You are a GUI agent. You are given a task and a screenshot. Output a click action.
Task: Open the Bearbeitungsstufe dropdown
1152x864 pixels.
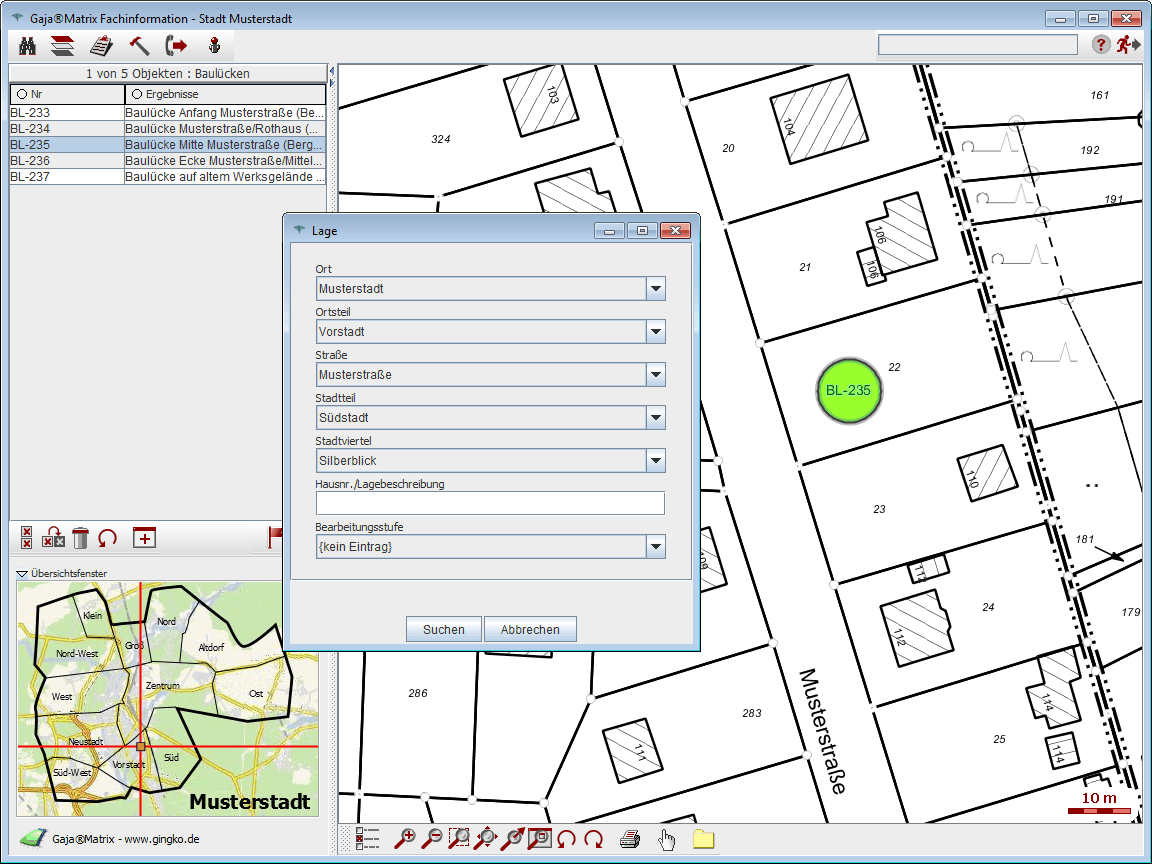(655, 547)
